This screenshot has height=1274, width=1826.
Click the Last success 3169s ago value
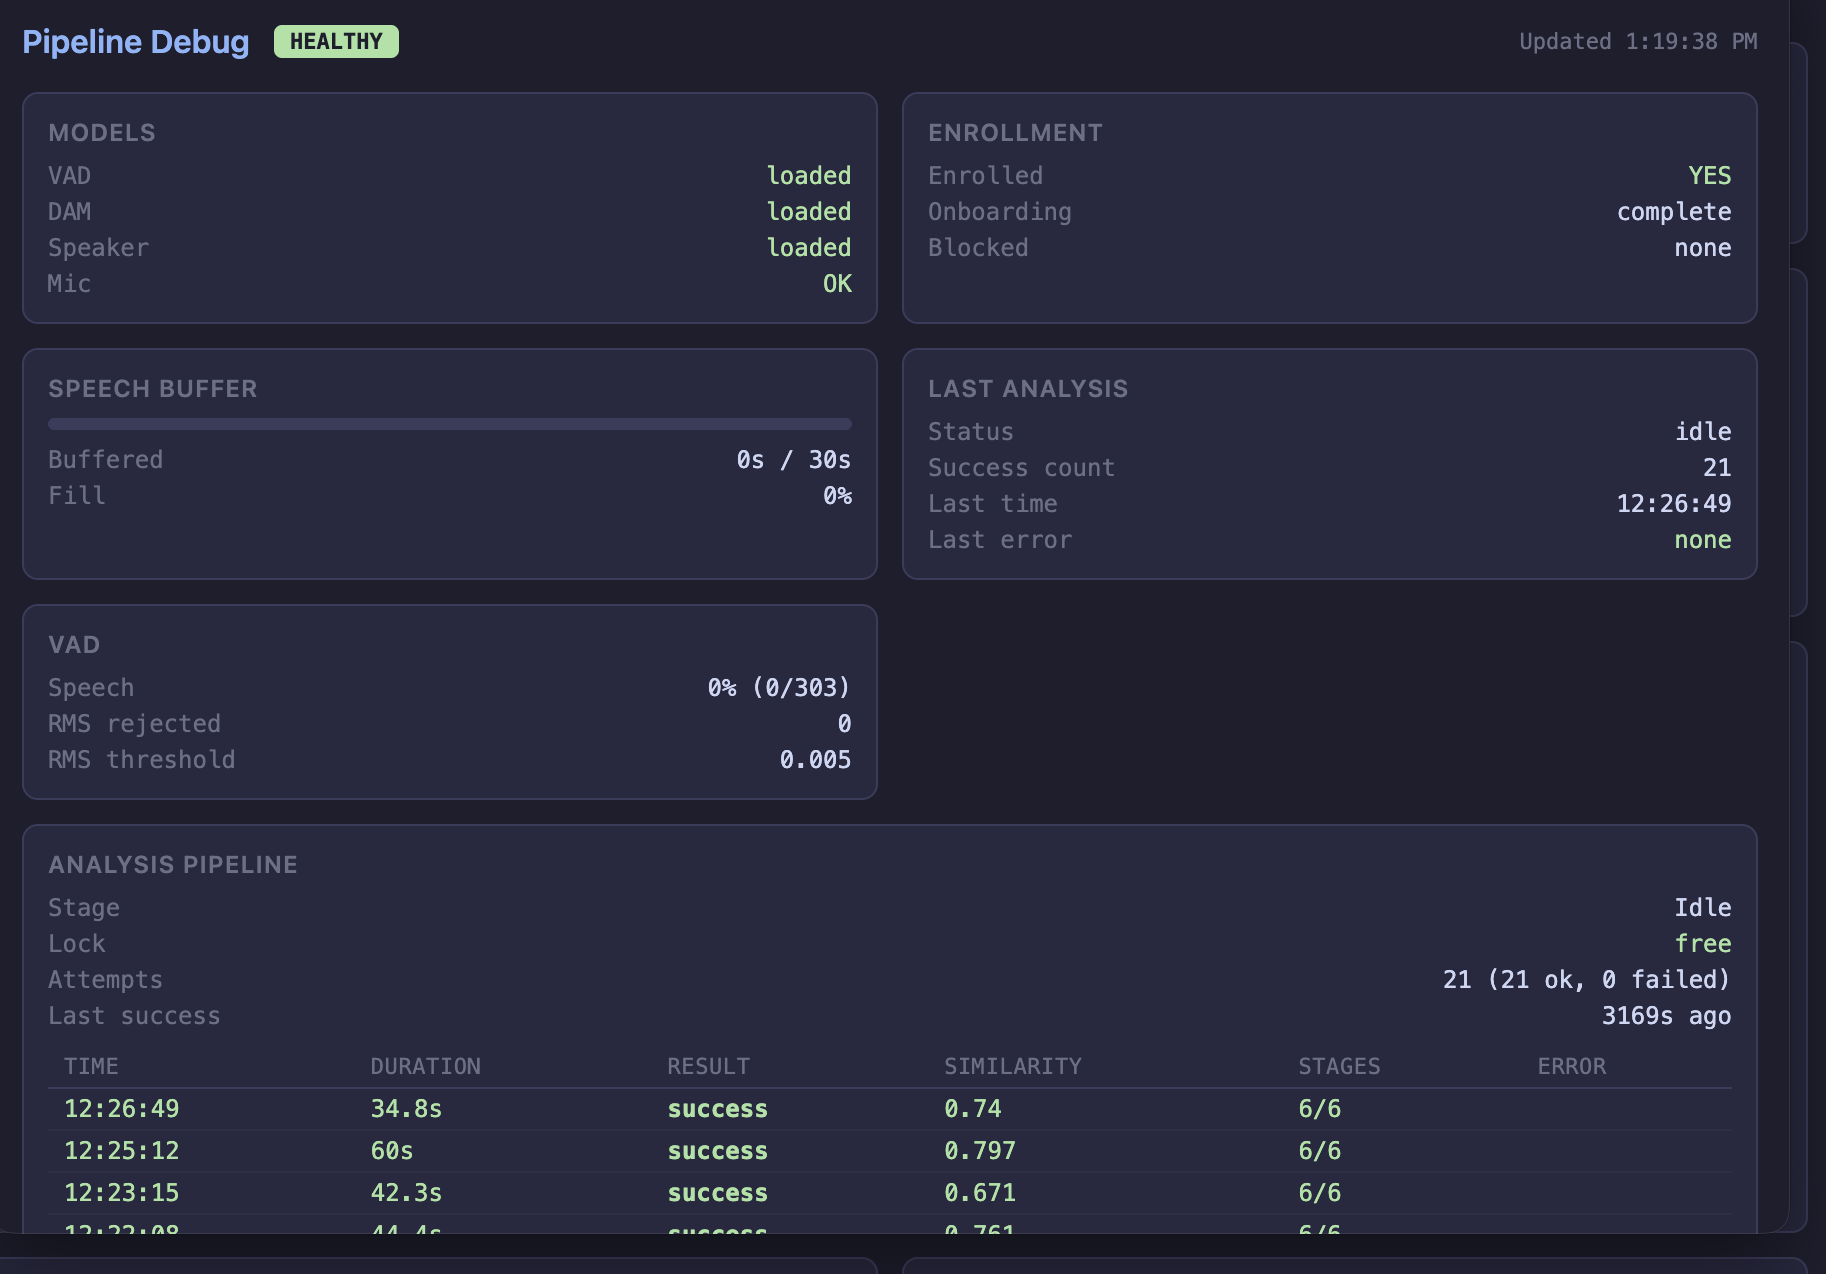coord(1666,1016)
